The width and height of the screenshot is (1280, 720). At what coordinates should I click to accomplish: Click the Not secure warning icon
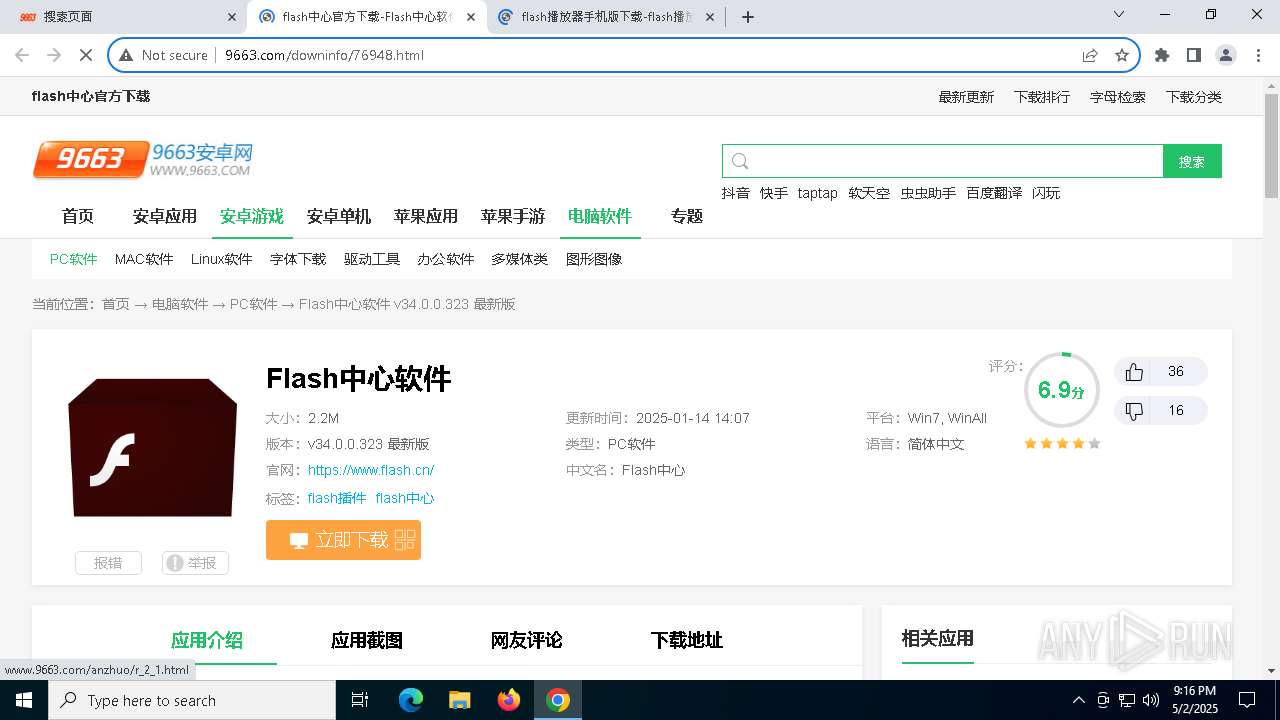click(126, 55)
